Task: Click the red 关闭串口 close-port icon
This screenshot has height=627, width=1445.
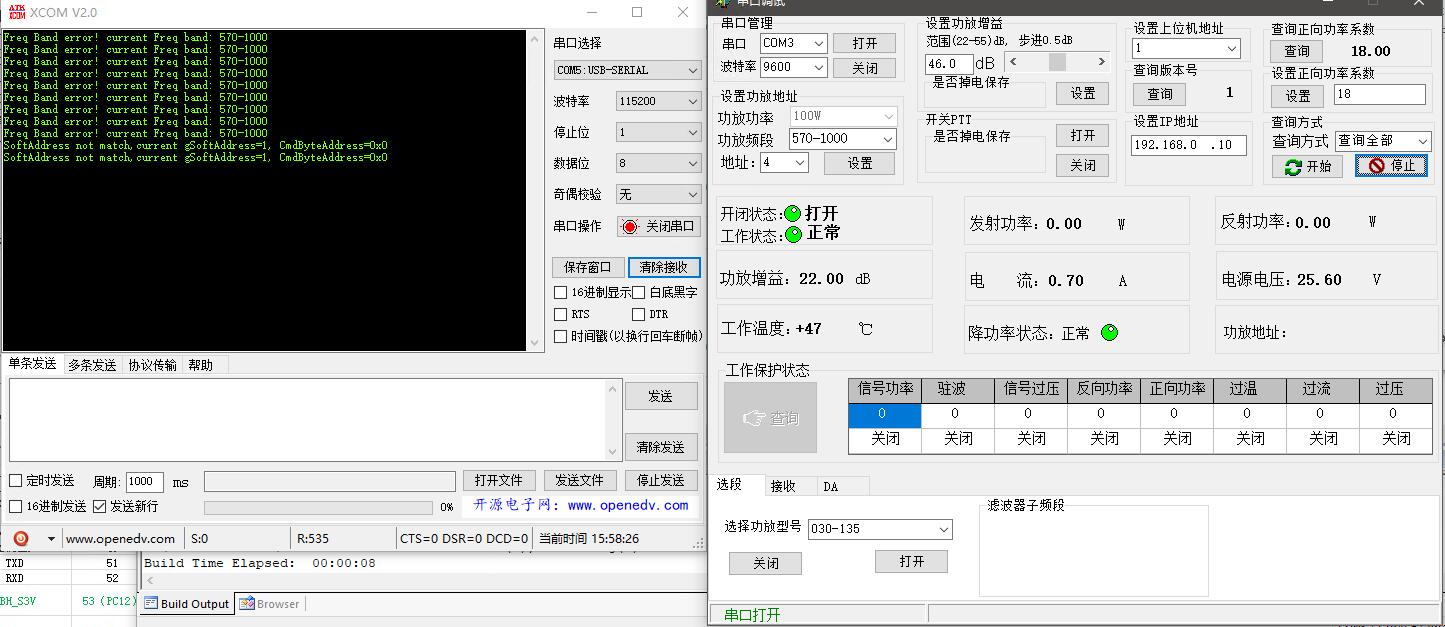Action: pos(631,226)
